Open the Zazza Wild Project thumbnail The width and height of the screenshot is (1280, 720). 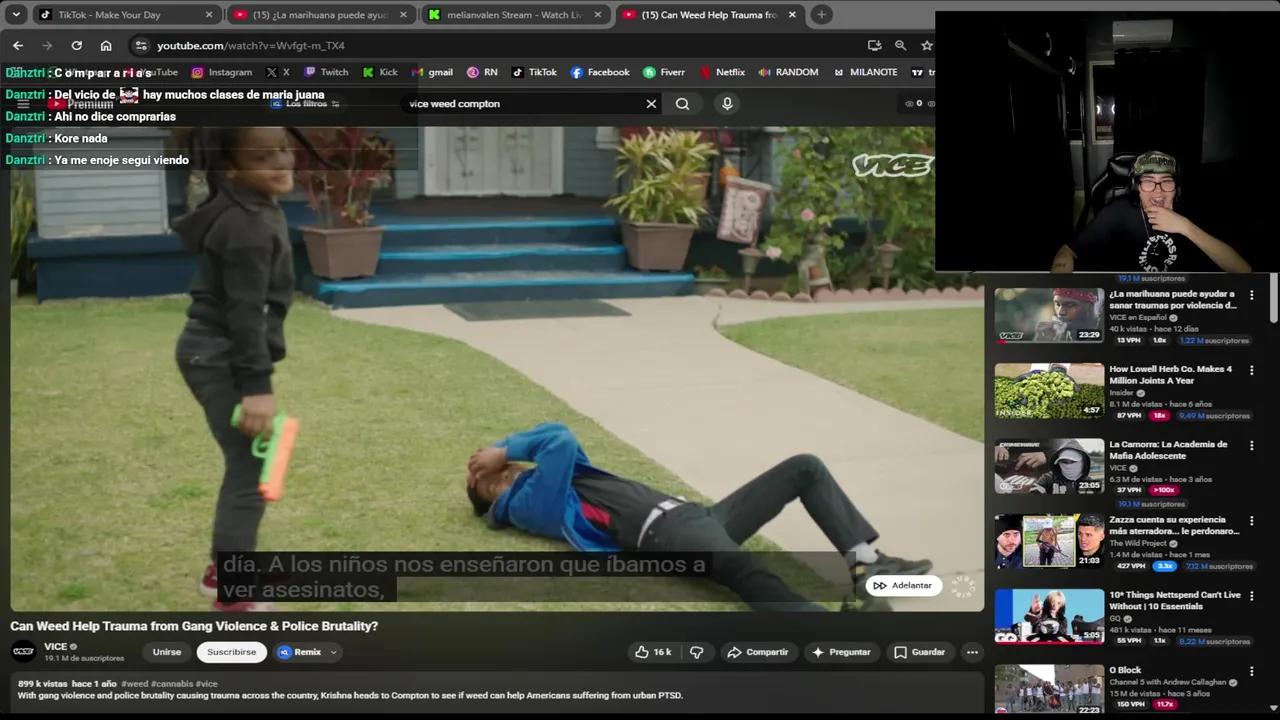coord(1049,541)
